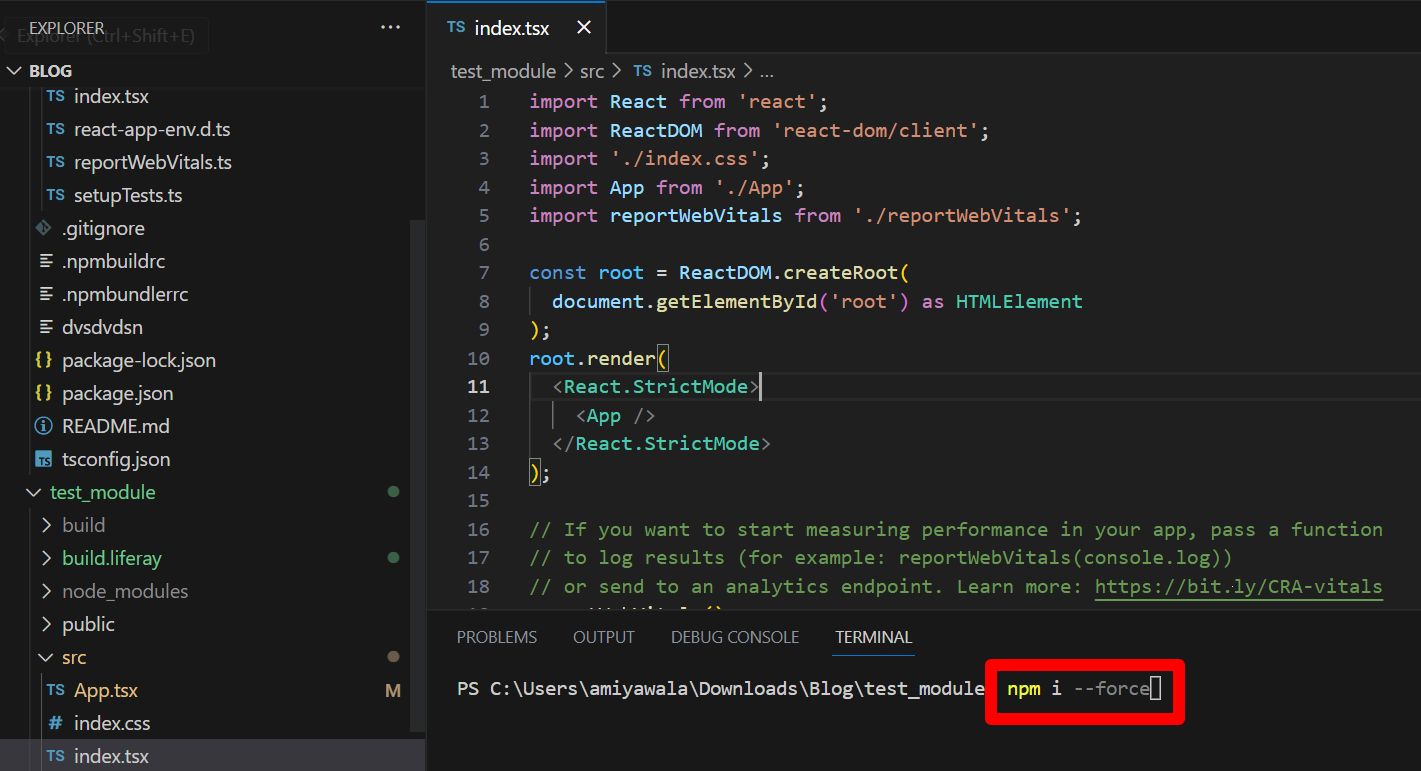Open Explorer more actions ellipsis menu
1421x771 pixels.
[391, 28]
